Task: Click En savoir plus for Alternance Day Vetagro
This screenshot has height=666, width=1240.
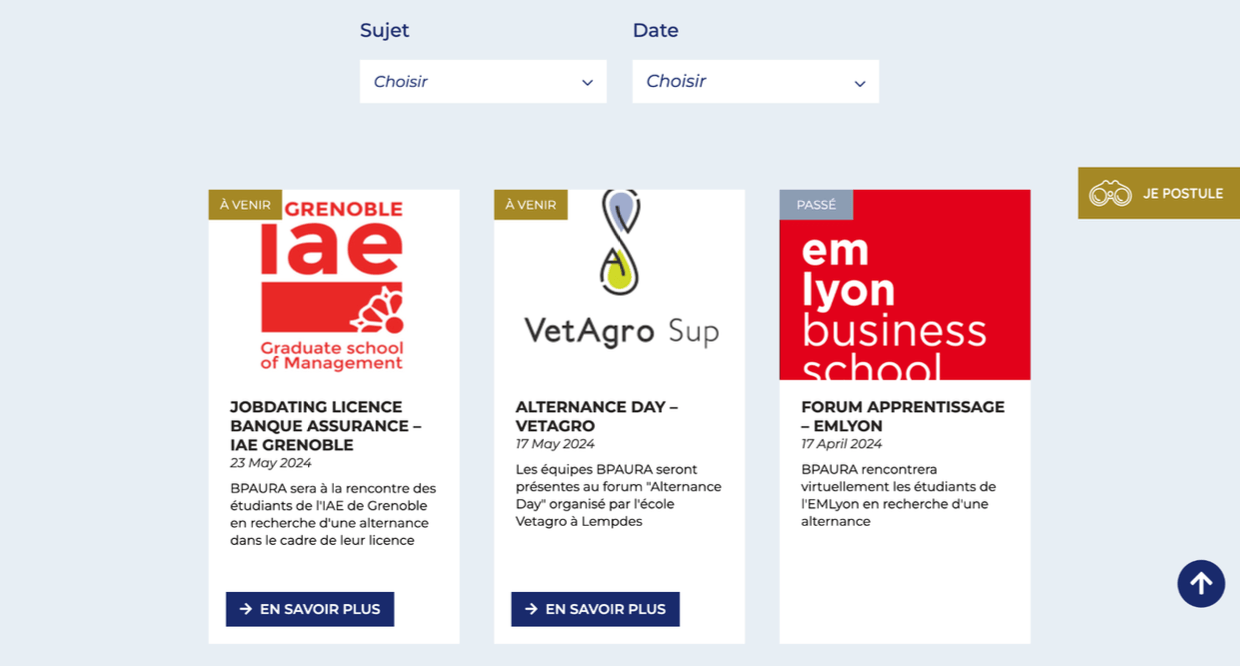Action: pos(595,609)
